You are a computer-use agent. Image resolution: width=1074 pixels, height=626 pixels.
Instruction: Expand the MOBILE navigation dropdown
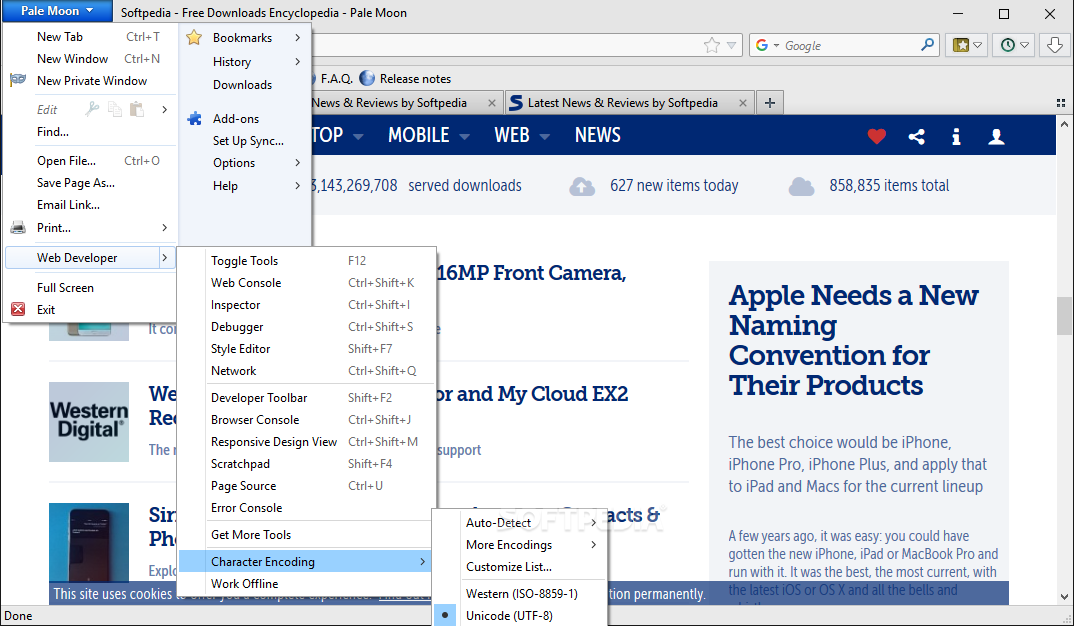(x=464, y=136)
